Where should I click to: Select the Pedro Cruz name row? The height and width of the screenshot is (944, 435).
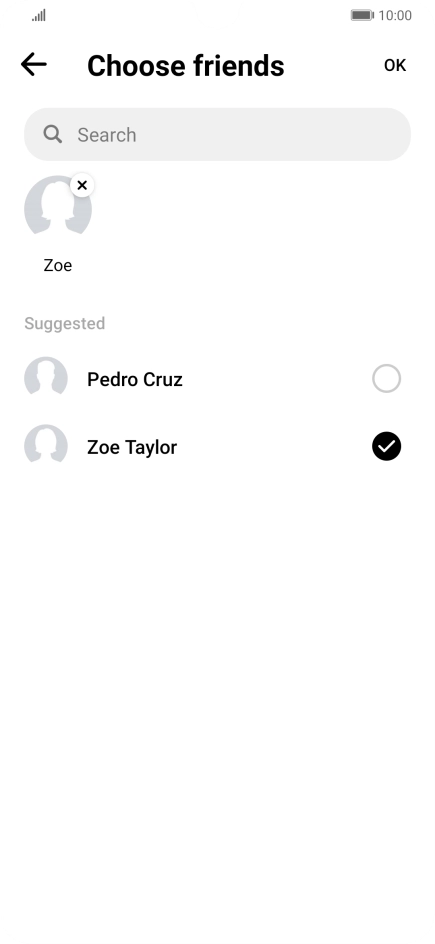pyautogui.click(x=217, y=379)
